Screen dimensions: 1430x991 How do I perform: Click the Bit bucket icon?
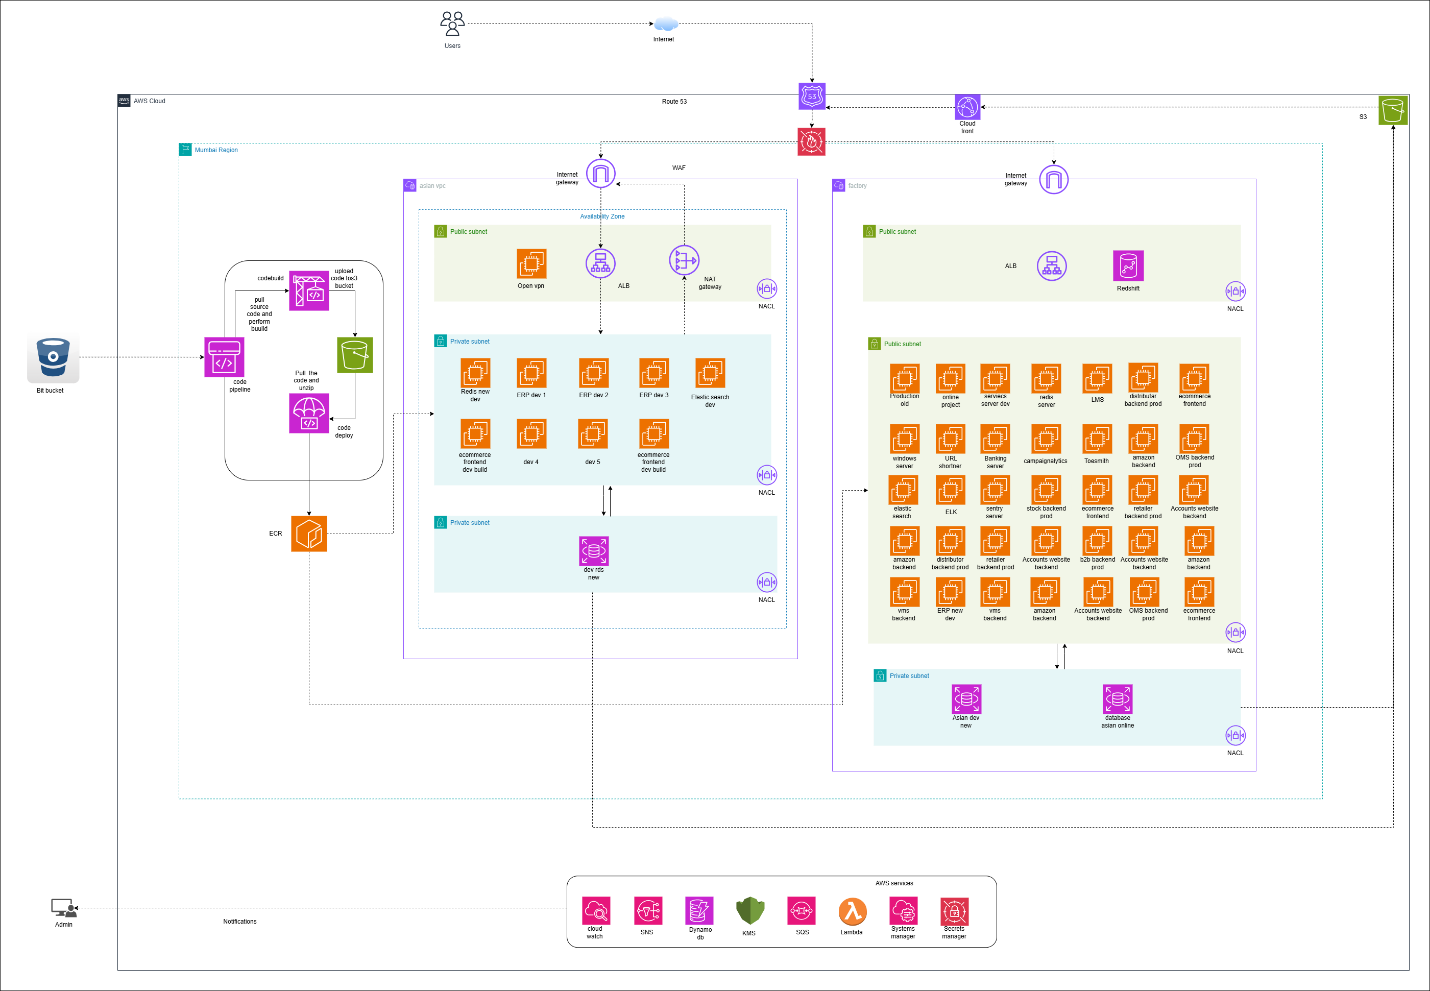(52, 360)
